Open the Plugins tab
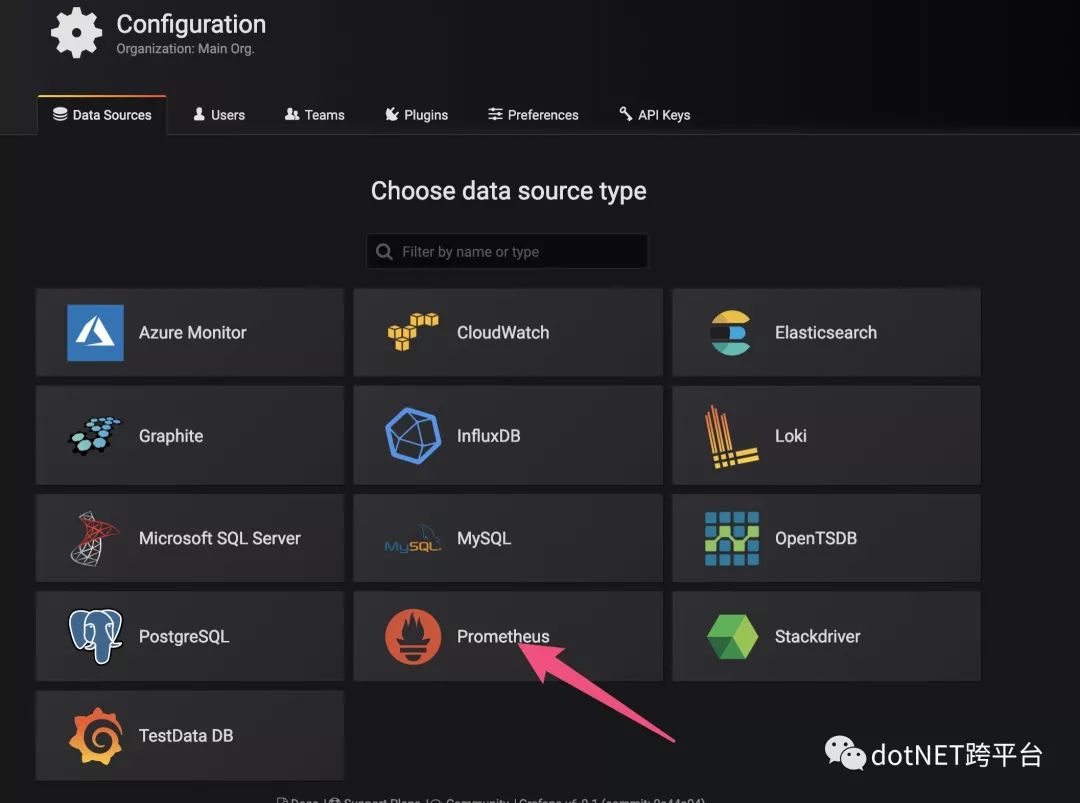The image size is (1080, 803). pos(417,115)
